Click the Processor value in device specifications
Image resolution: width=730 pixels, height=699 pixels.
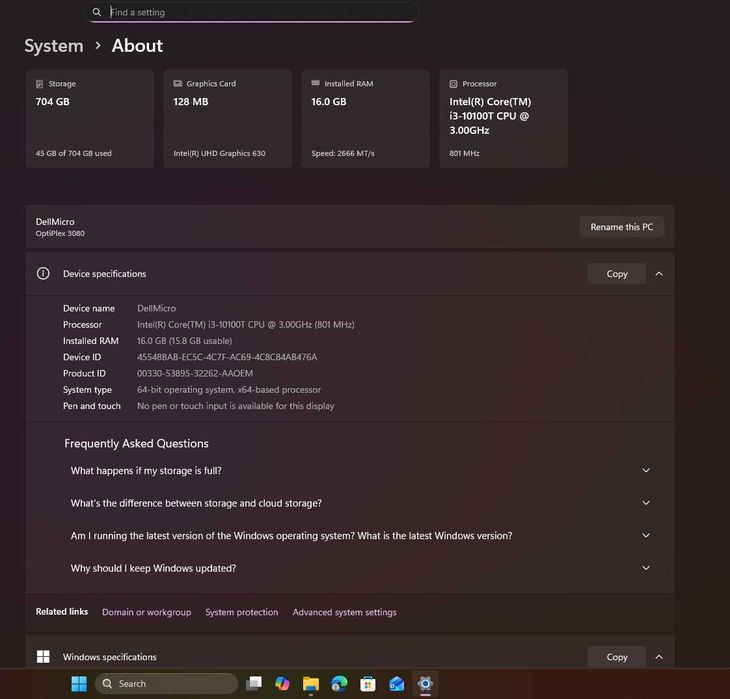coord(245,325)
